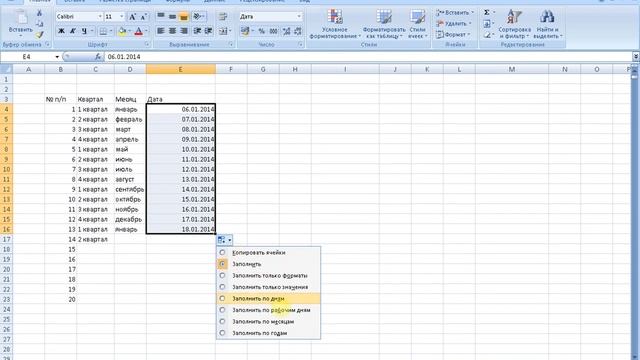Open the Формат cells menu
Viewport: 640px width, 360px height.
[x=453, y=35]
